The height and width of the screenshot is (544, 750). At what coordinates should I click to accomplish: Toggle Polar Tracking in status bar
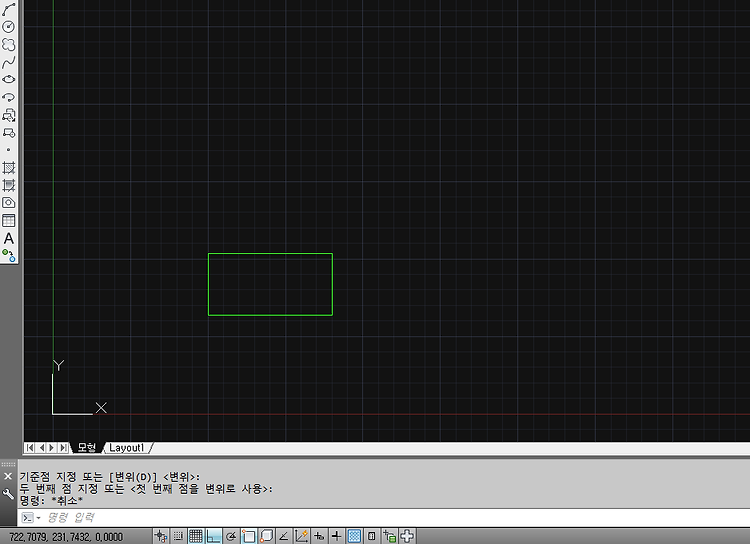pos(231,536)
